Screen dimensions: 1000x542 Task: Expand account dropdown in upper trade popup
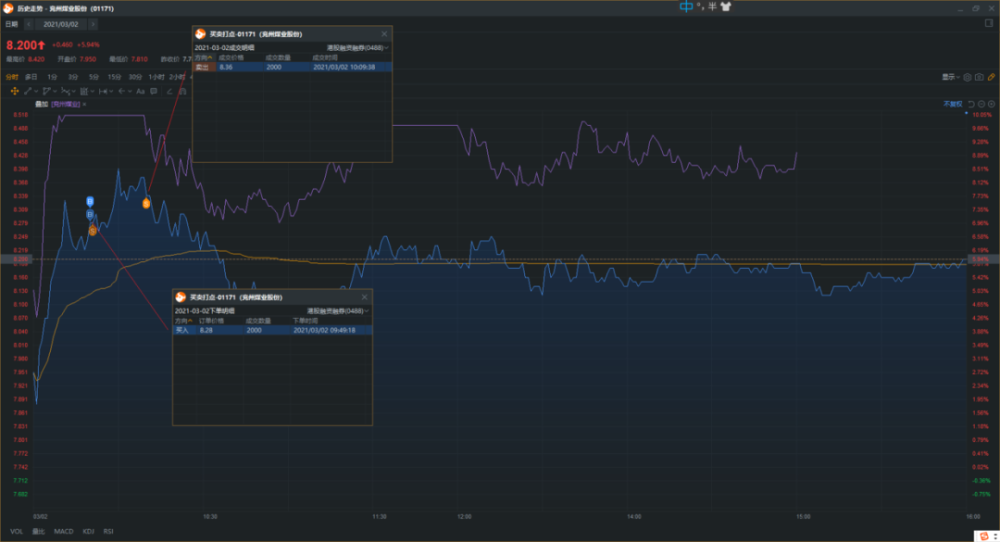(358, 47)
